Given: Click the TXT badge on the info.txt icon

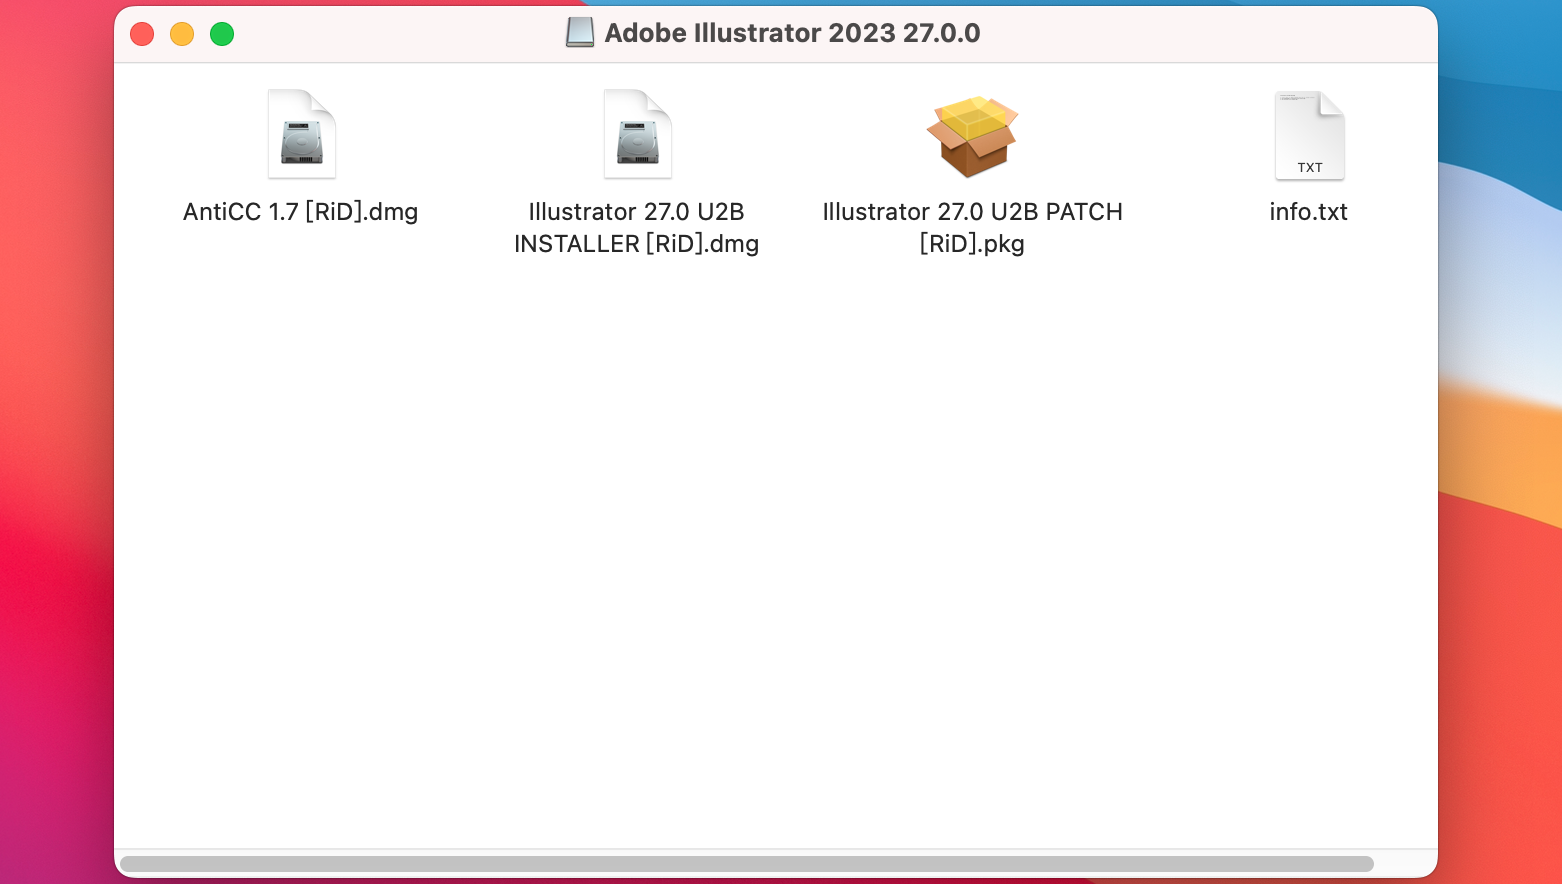Looking at the screenshot, I should point(1309,167).
